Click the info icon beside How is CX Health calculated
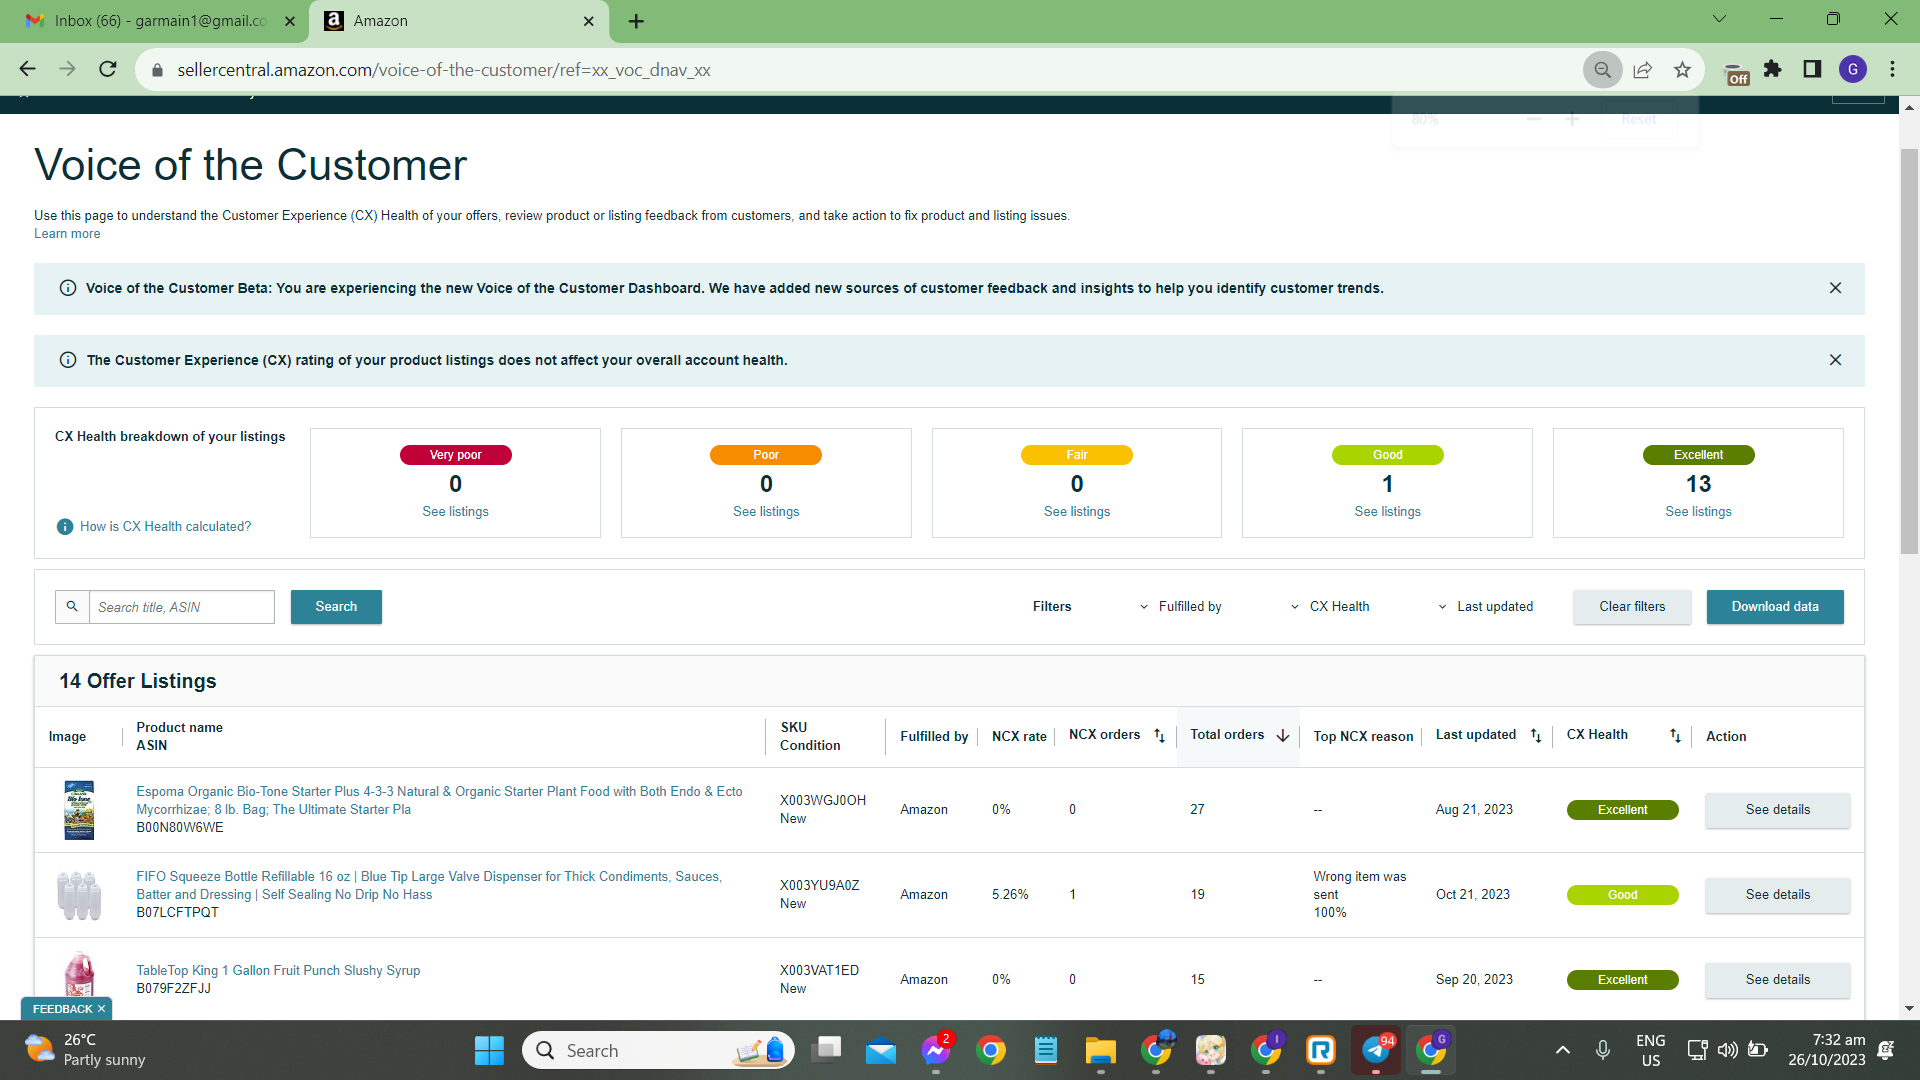The height and width of the screenshot is (1080, 1920). [65, 527]
